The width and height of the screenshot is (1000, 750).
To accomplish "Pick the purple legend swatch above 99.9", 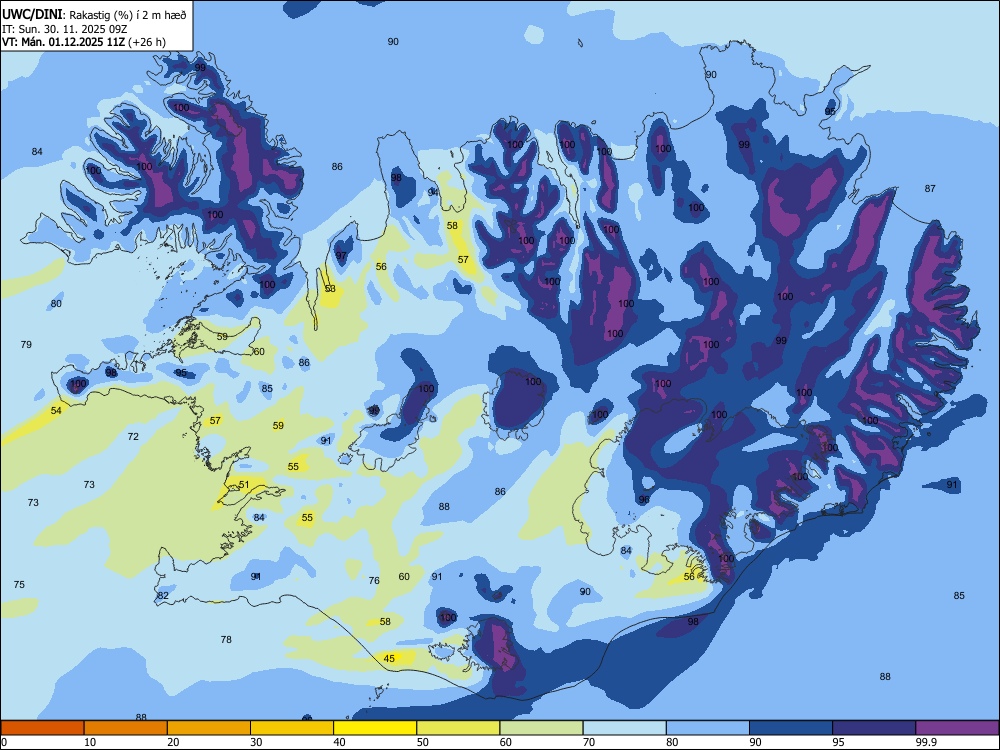I will (957, 728).
